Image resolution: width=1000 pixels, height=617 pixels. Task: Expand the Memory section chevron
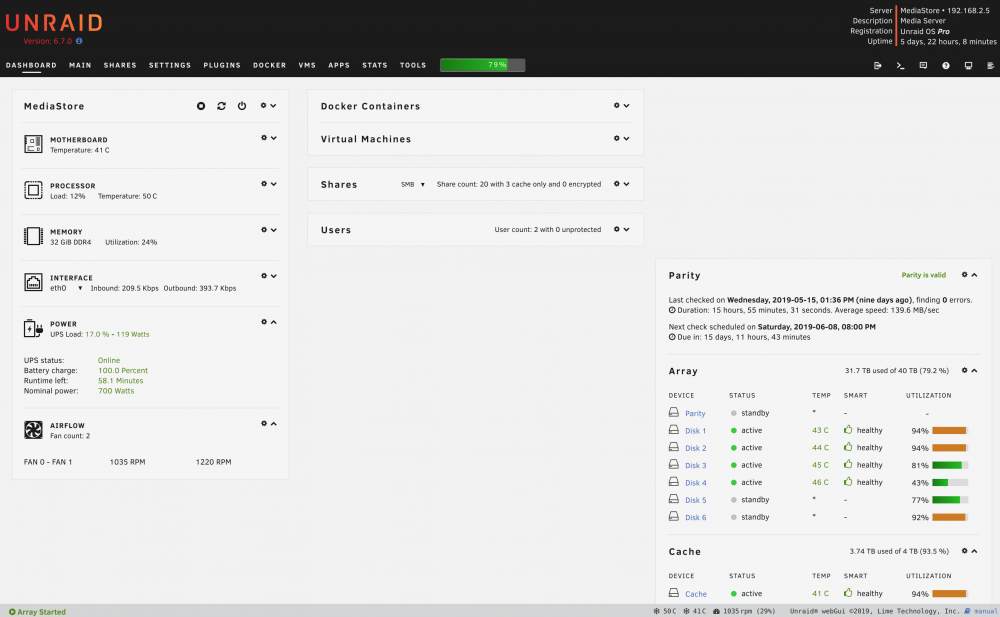[274, 230]
